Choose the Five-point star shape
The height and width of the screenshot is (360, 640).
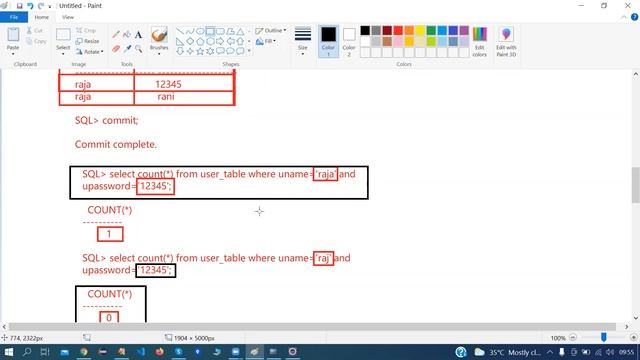click(200, 51)
